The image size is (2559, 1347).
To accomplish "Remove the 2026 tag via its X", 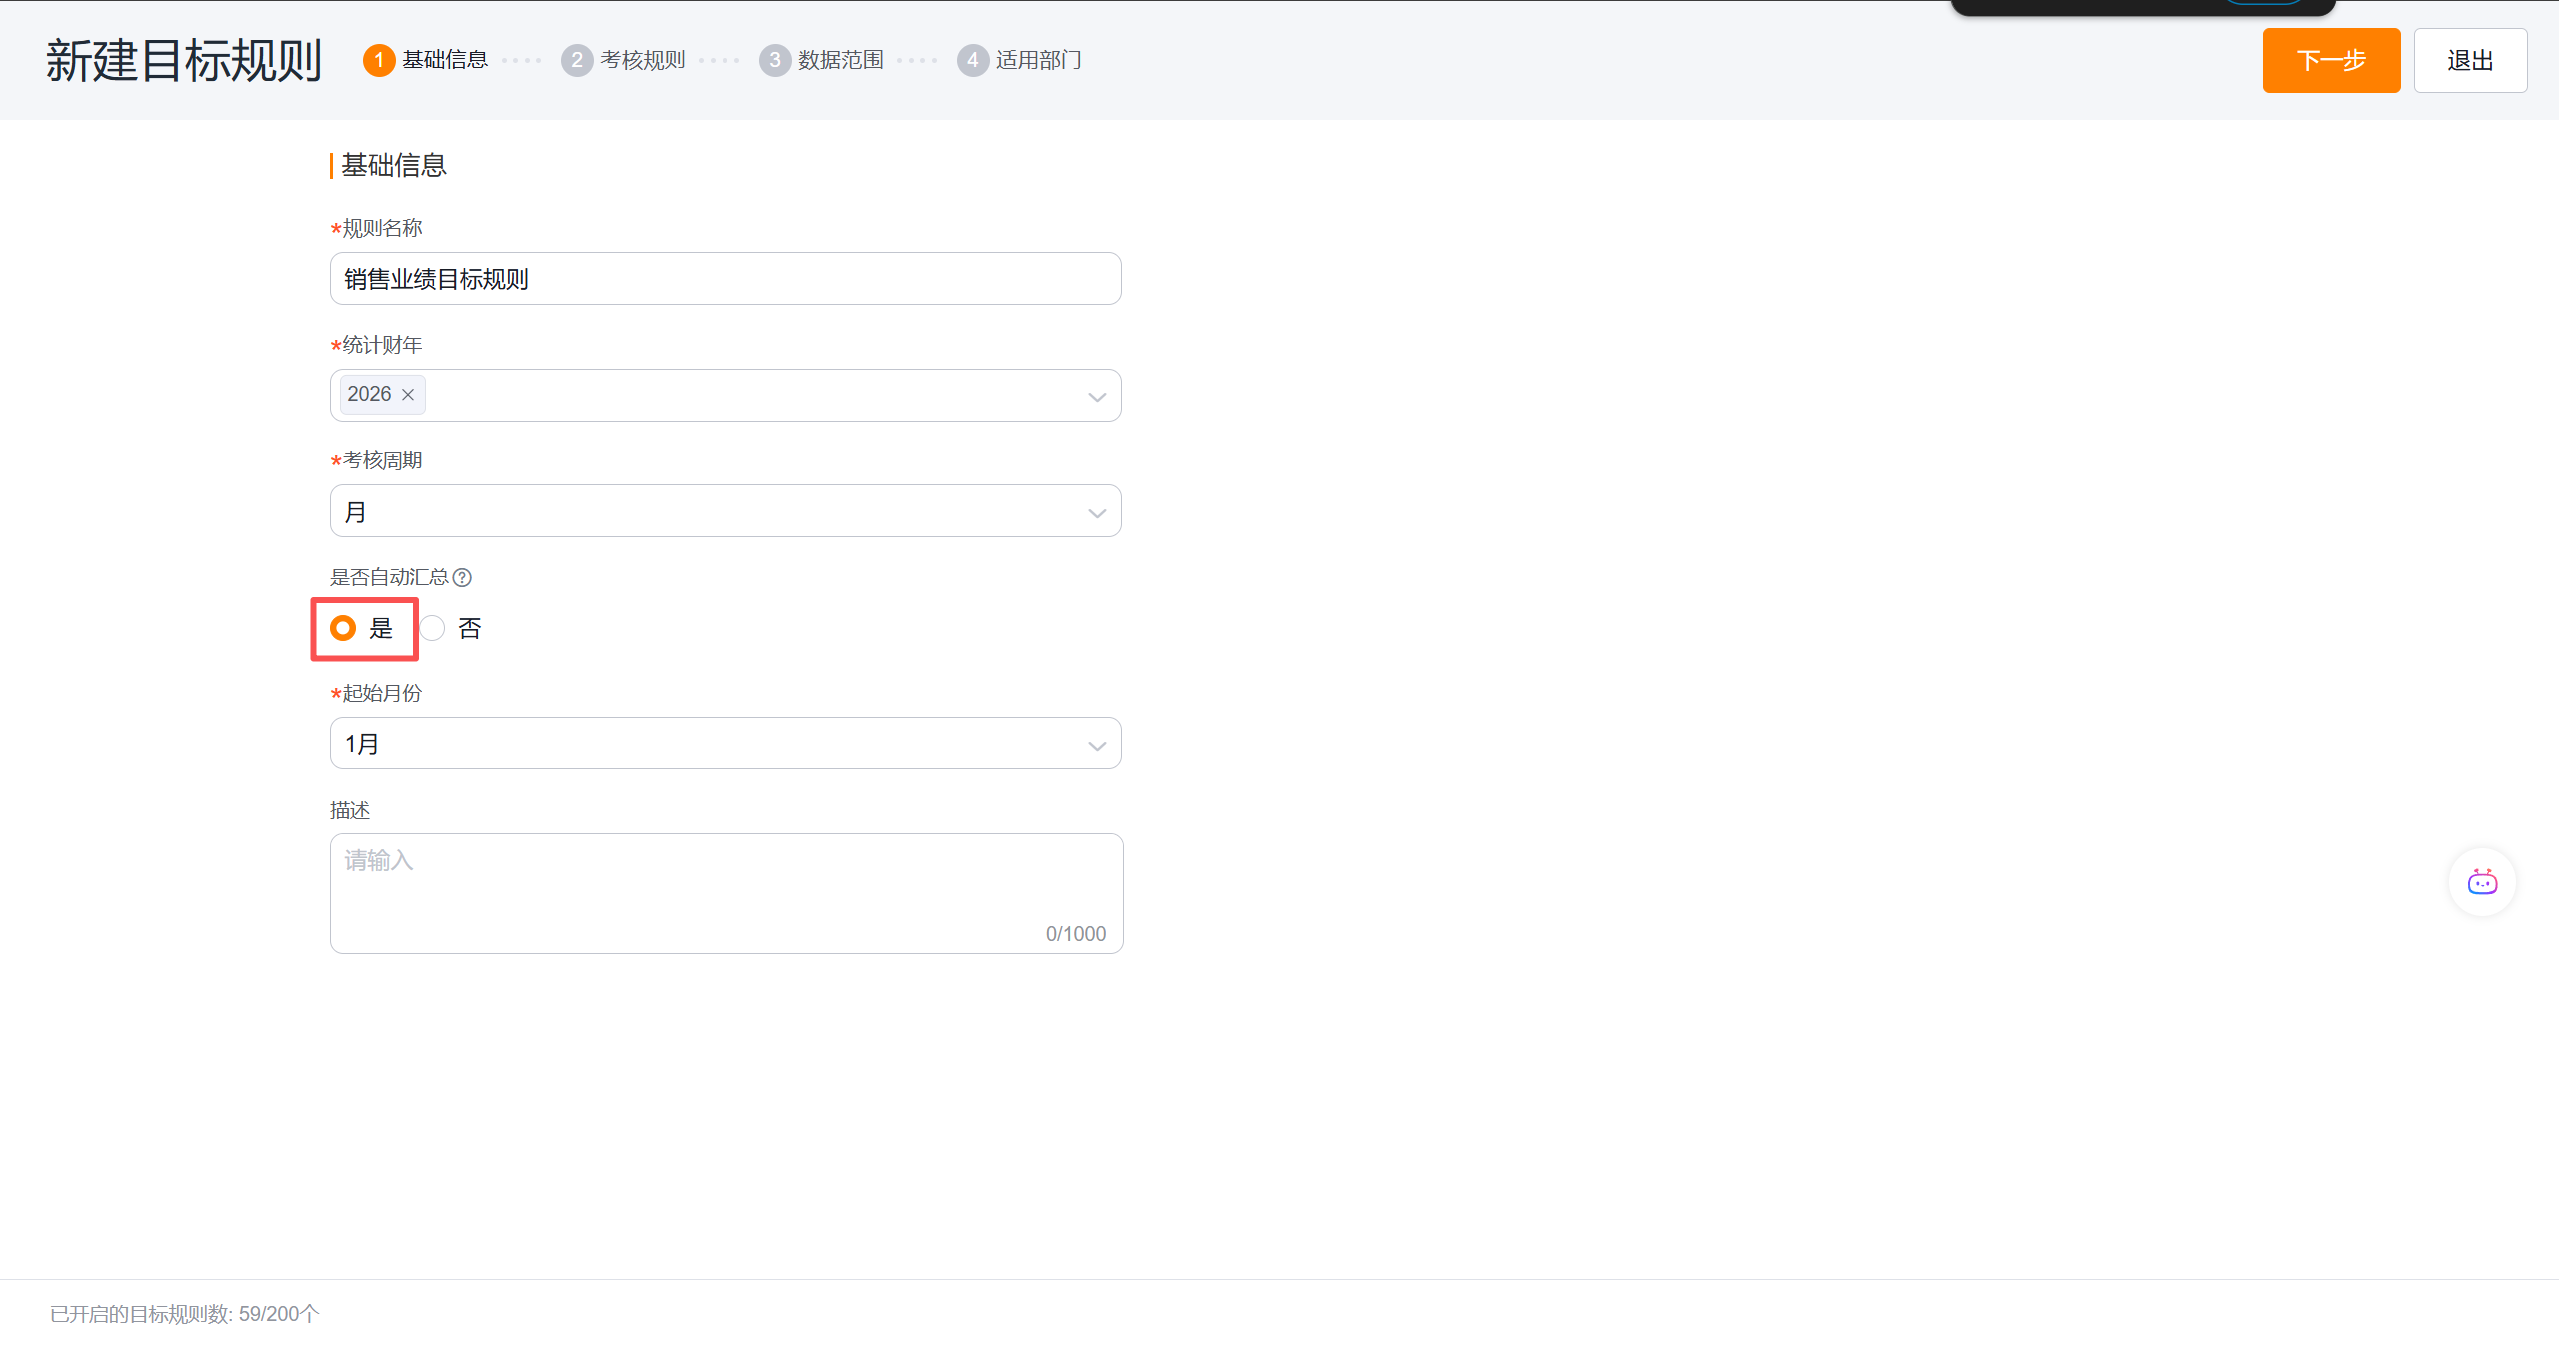I will click(408, 395).
